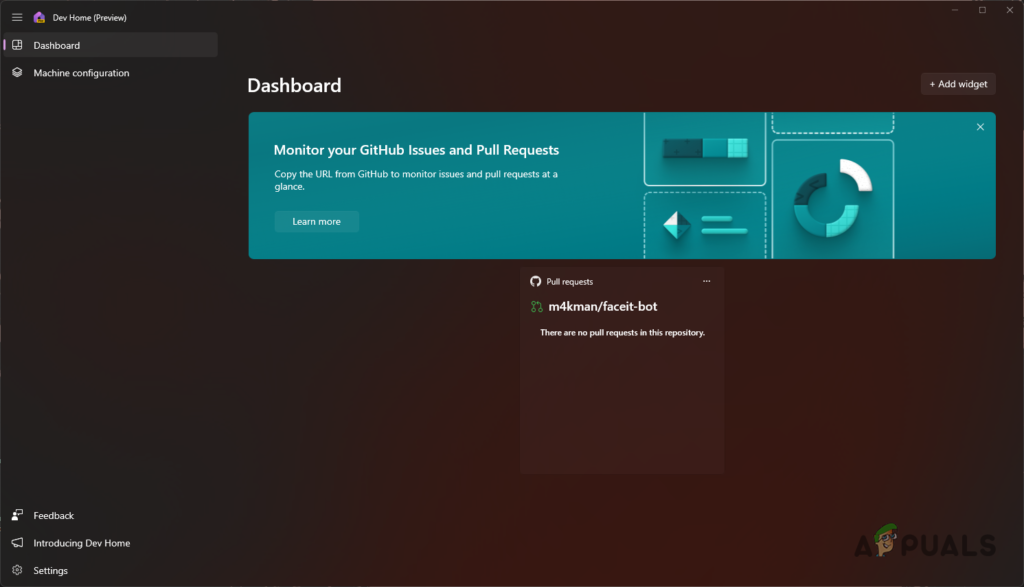Screen dimensions: 1024x587
Task: Click the Dev Home logo in title bar
Action: tap(37, 16)
